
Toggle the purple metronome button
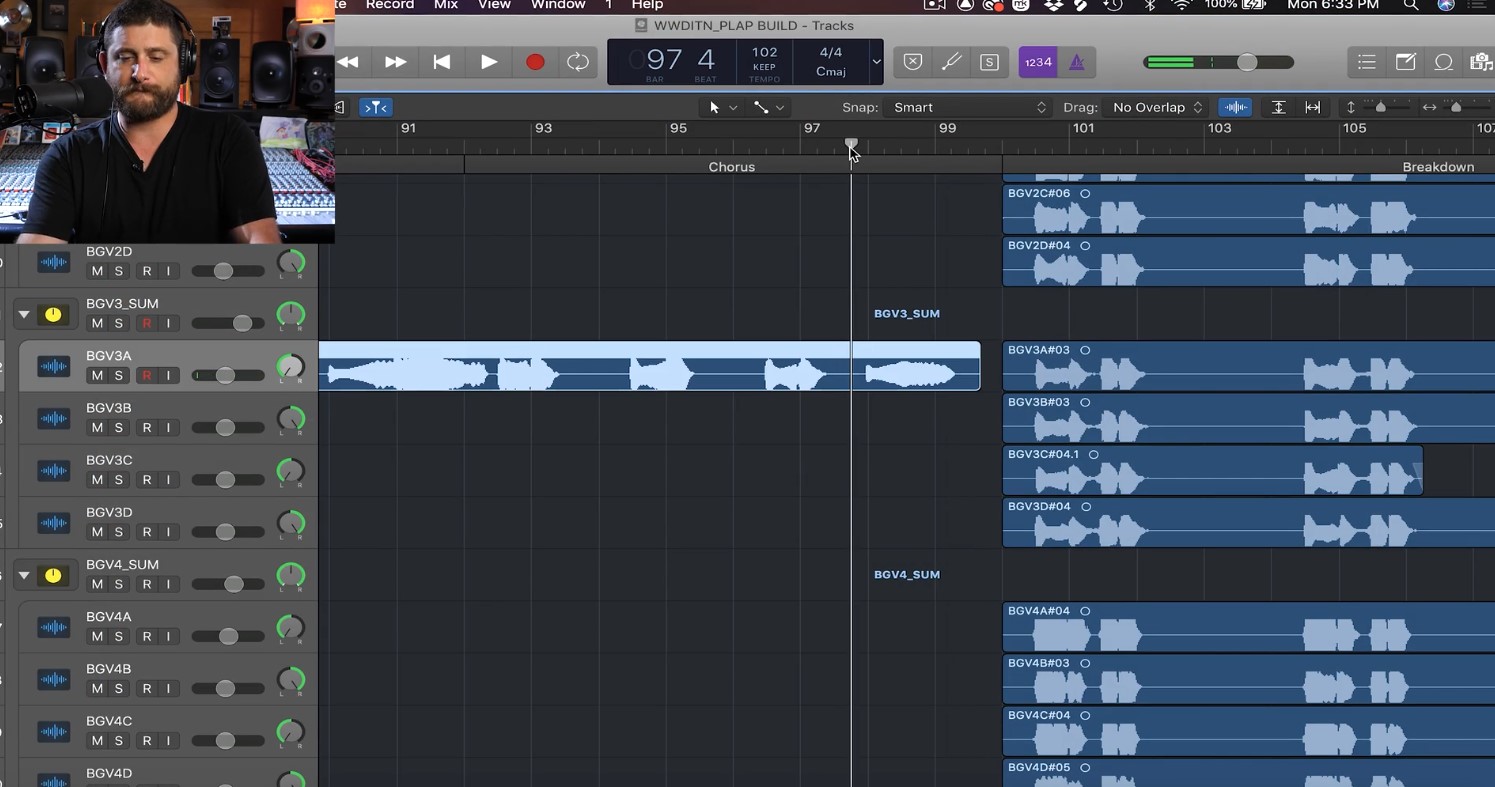pyautogui.click(x=1077, y=62)
